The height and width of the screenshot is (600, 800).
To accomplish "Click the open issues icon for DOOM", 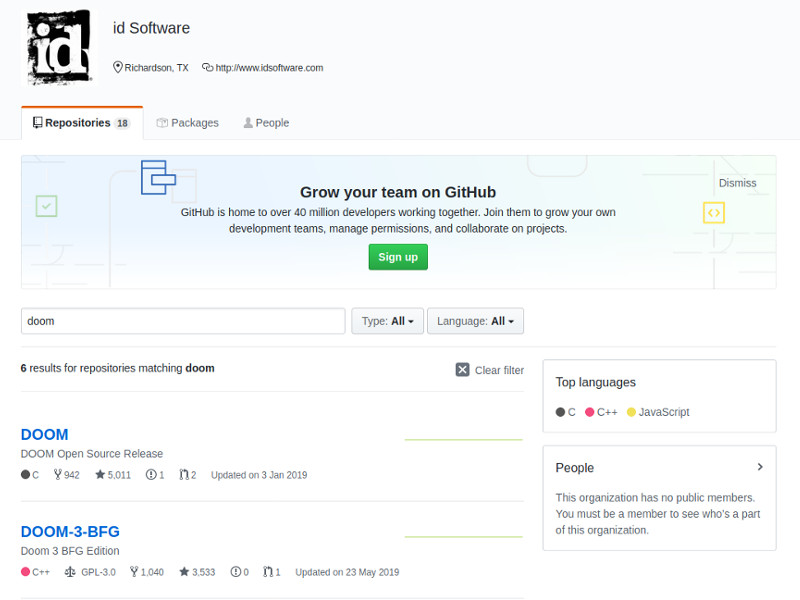I will [151, 474].
